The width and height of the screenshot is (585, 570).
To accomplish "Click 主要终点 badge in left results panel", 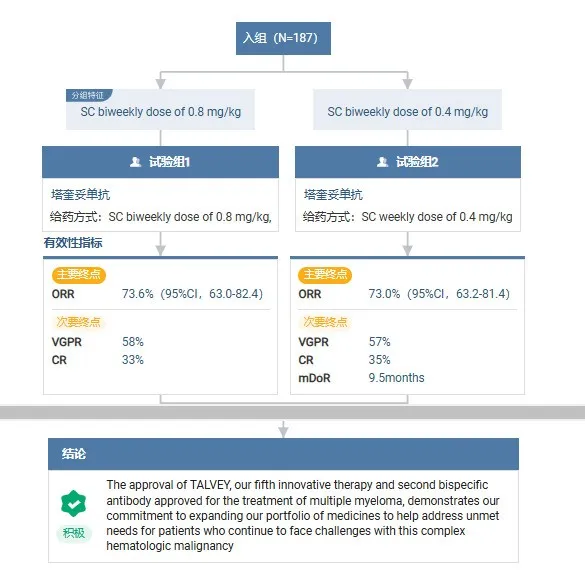I will click(79, 275).
